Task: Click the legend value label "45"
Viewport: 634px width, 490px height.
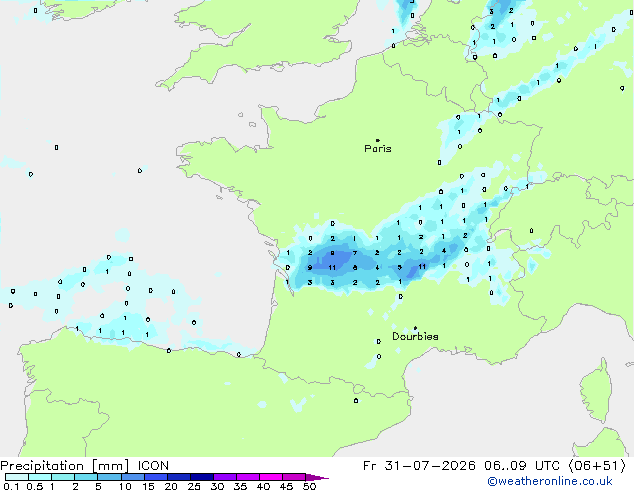Action: (286, 486)
